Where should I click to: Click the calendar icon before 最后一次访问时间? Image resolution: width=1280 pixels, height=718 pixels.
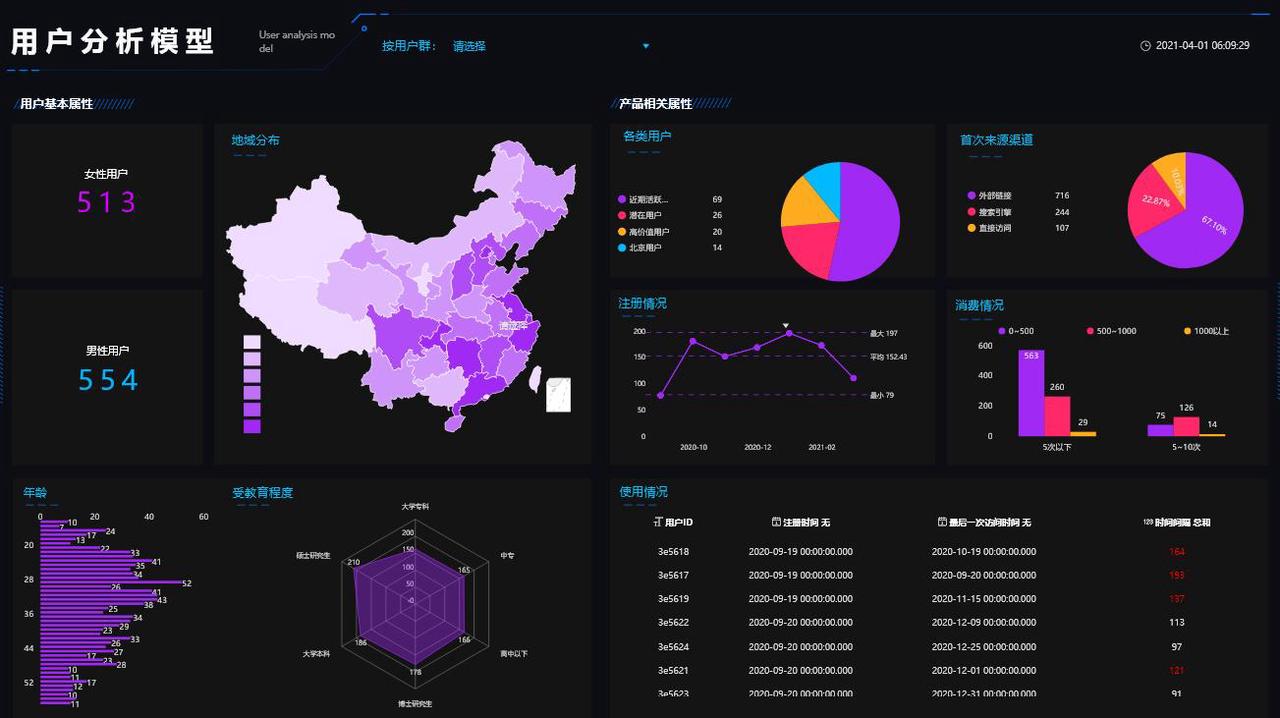(x=942, y=522)
